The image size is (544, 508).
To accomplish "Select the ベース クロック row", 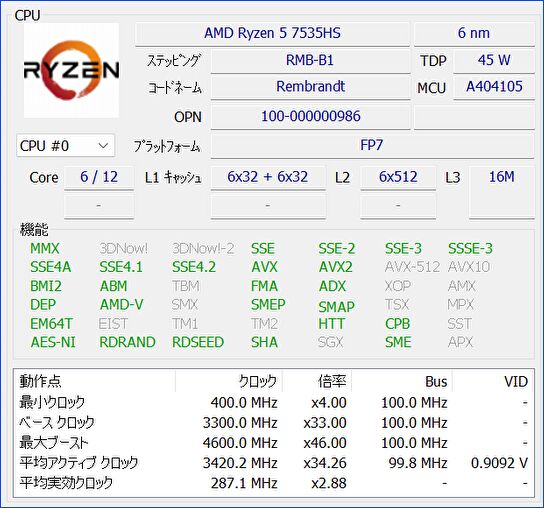I will tap(274, 423).
